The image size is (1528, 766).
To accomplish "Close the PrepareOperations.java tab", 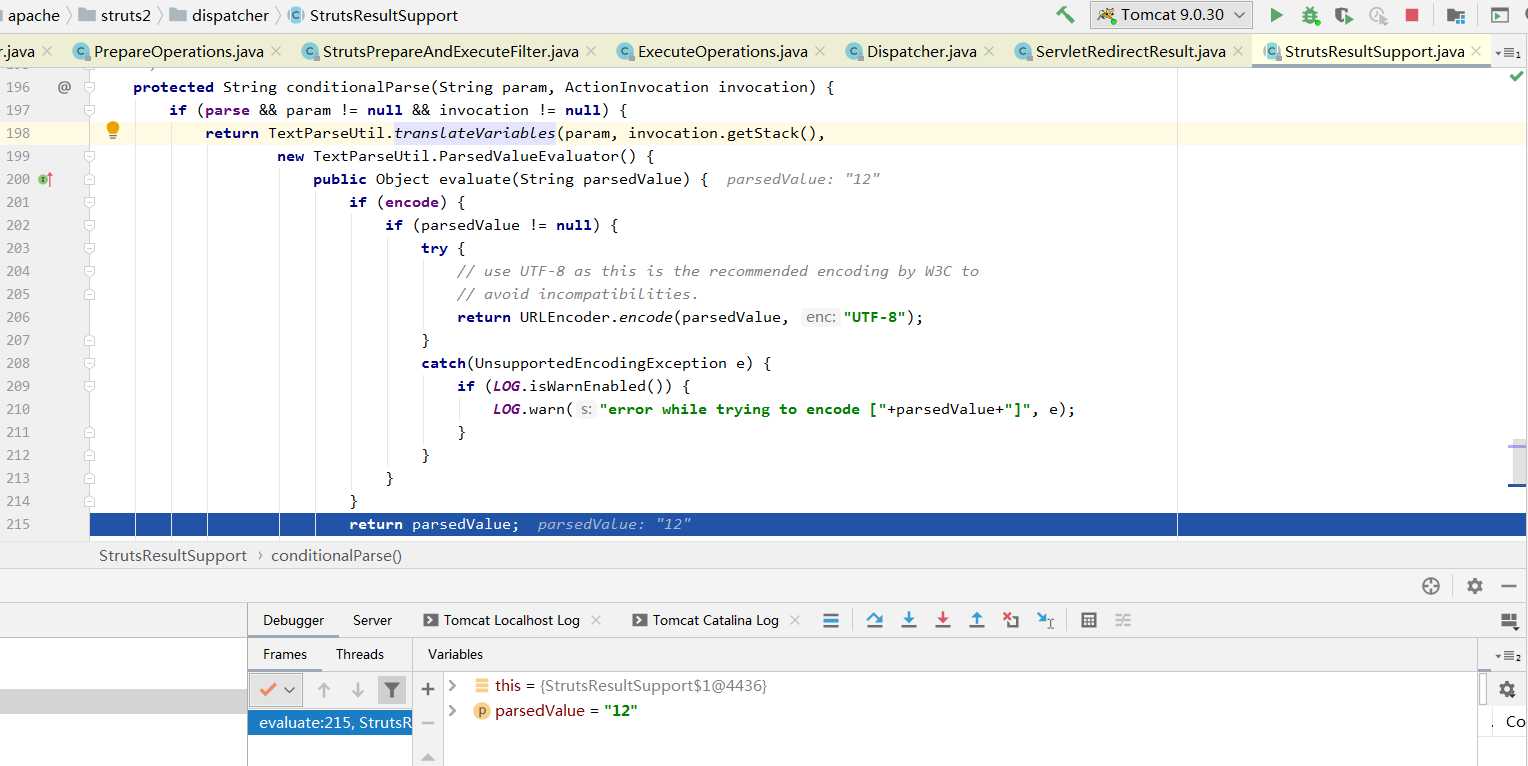I will click(x=276, y=51).
